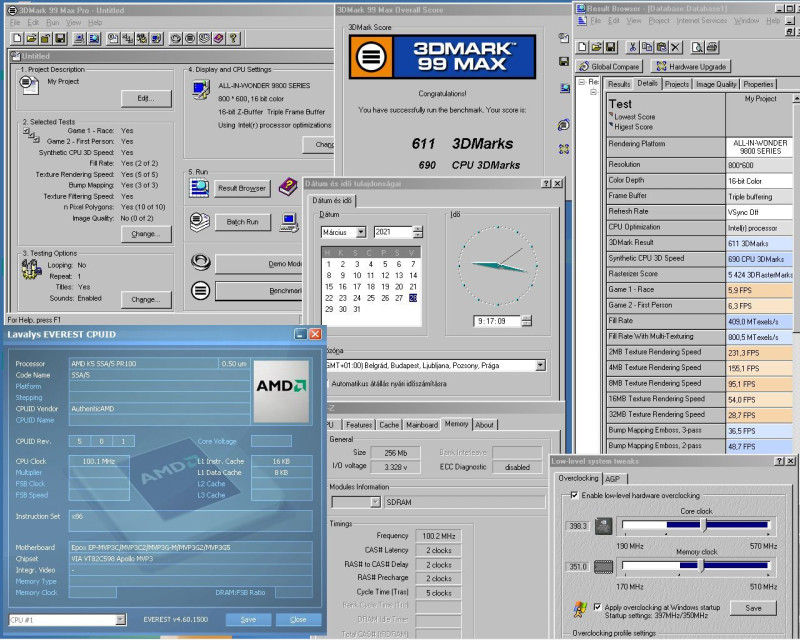Click Hardware Upgrade button
The width and height of the screenshot is (800, 640).
(691, 66)
